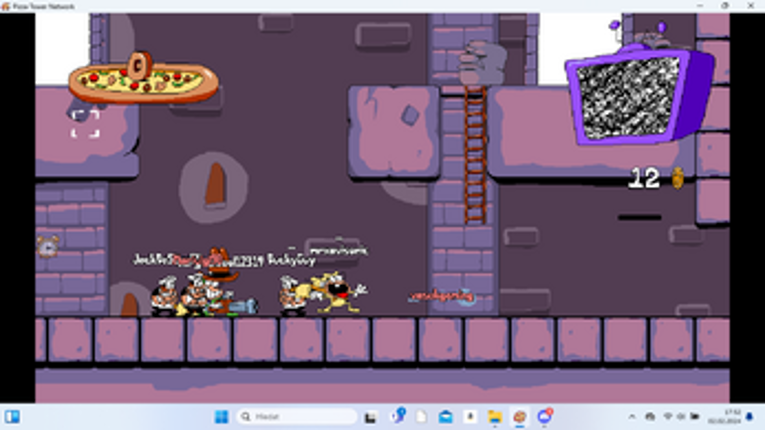Image resolution: width=765 pixels, height=430 pixels.
Task: Click the character wearing the cowboy hat
Action: click(x=222, y=283)
